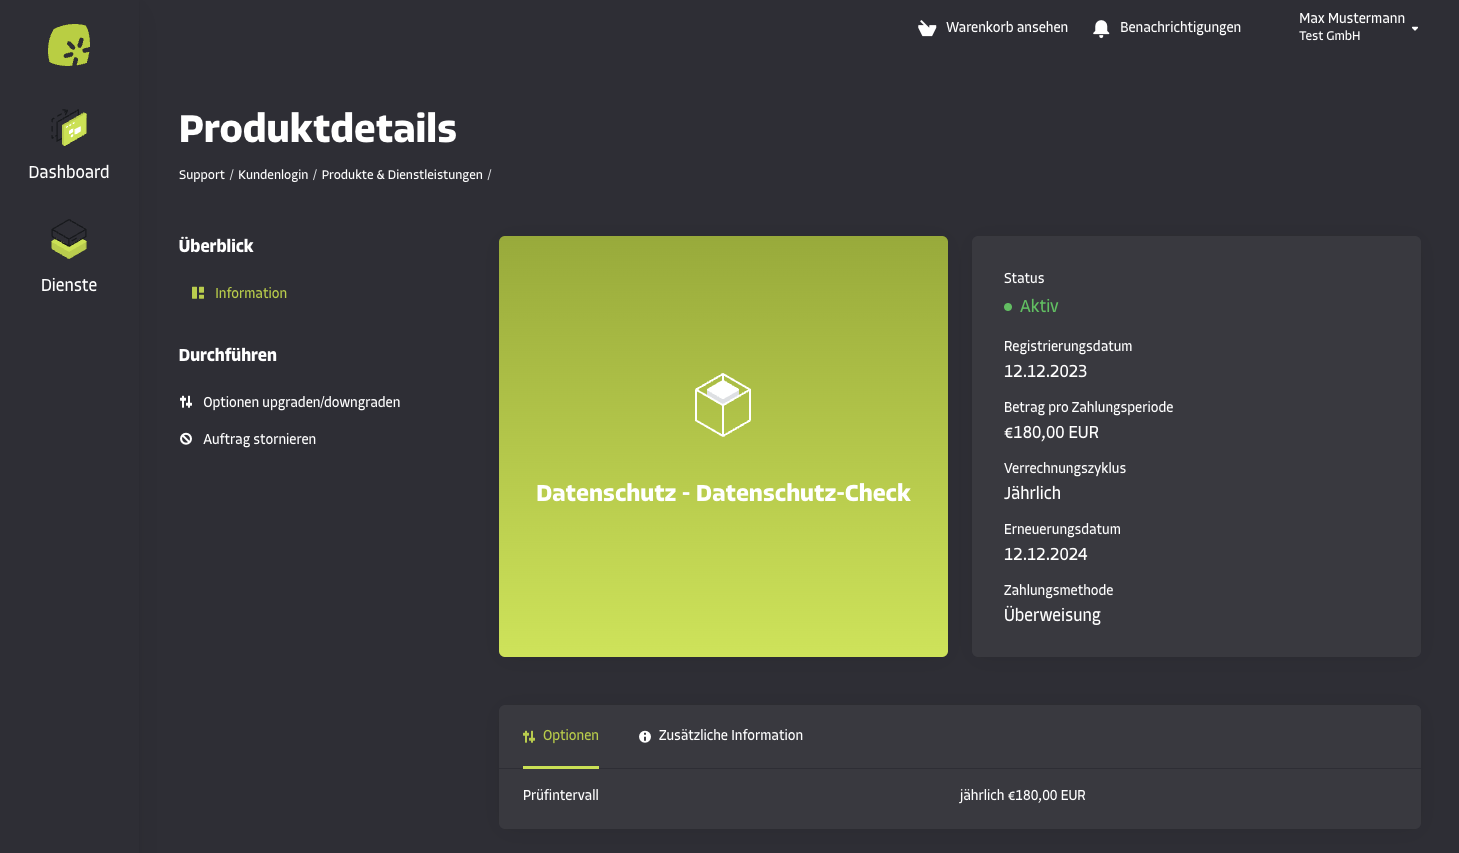Click the white cube product icon
The width and height of the screenshot is (1459, 853).
723,405
